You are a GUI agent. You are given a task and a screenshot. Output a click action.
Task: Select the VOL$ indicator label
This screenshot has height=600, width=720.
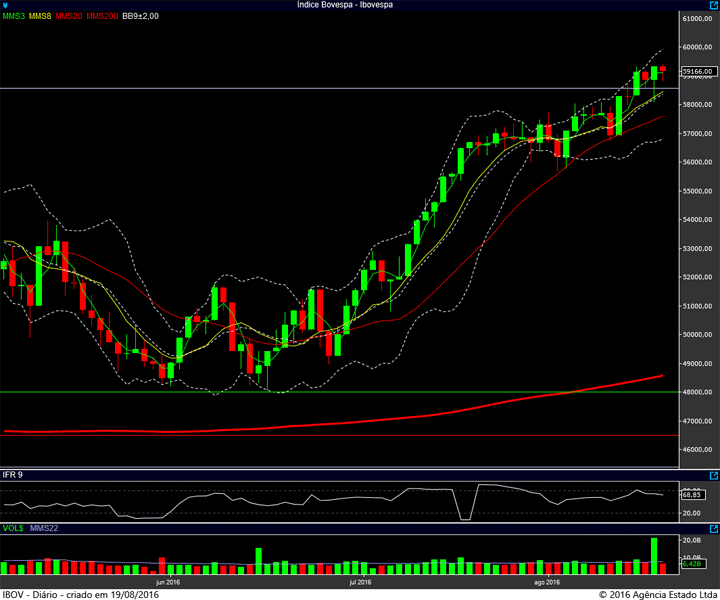click(13, 528)
